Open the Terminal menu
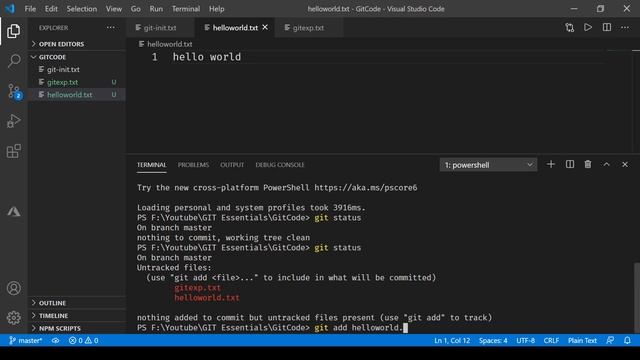 coord(186,9)
